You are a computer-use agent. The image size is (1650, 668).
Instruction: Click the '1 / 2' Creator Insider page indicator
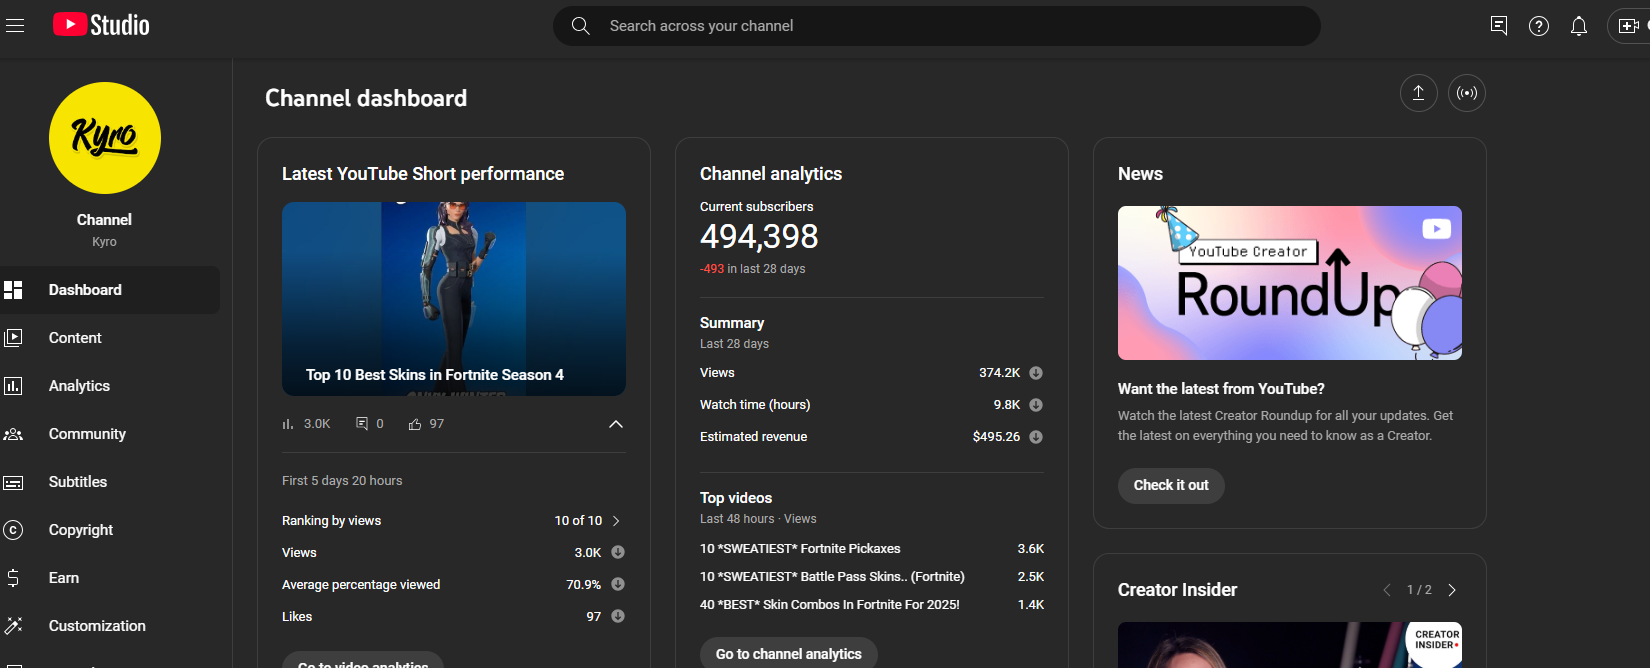[1419, 590]
